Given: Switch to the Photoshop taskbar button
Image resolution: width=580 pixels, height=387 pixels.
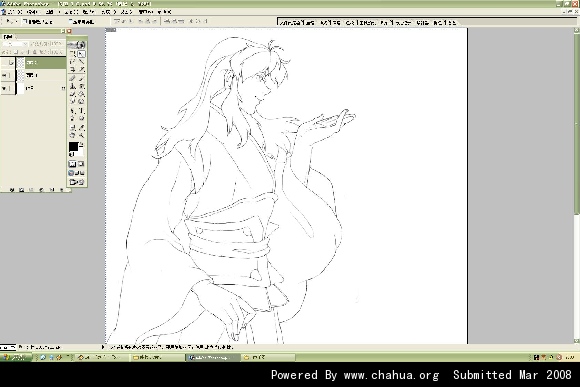Looking at the screenshot, I should tap(213, 357).
